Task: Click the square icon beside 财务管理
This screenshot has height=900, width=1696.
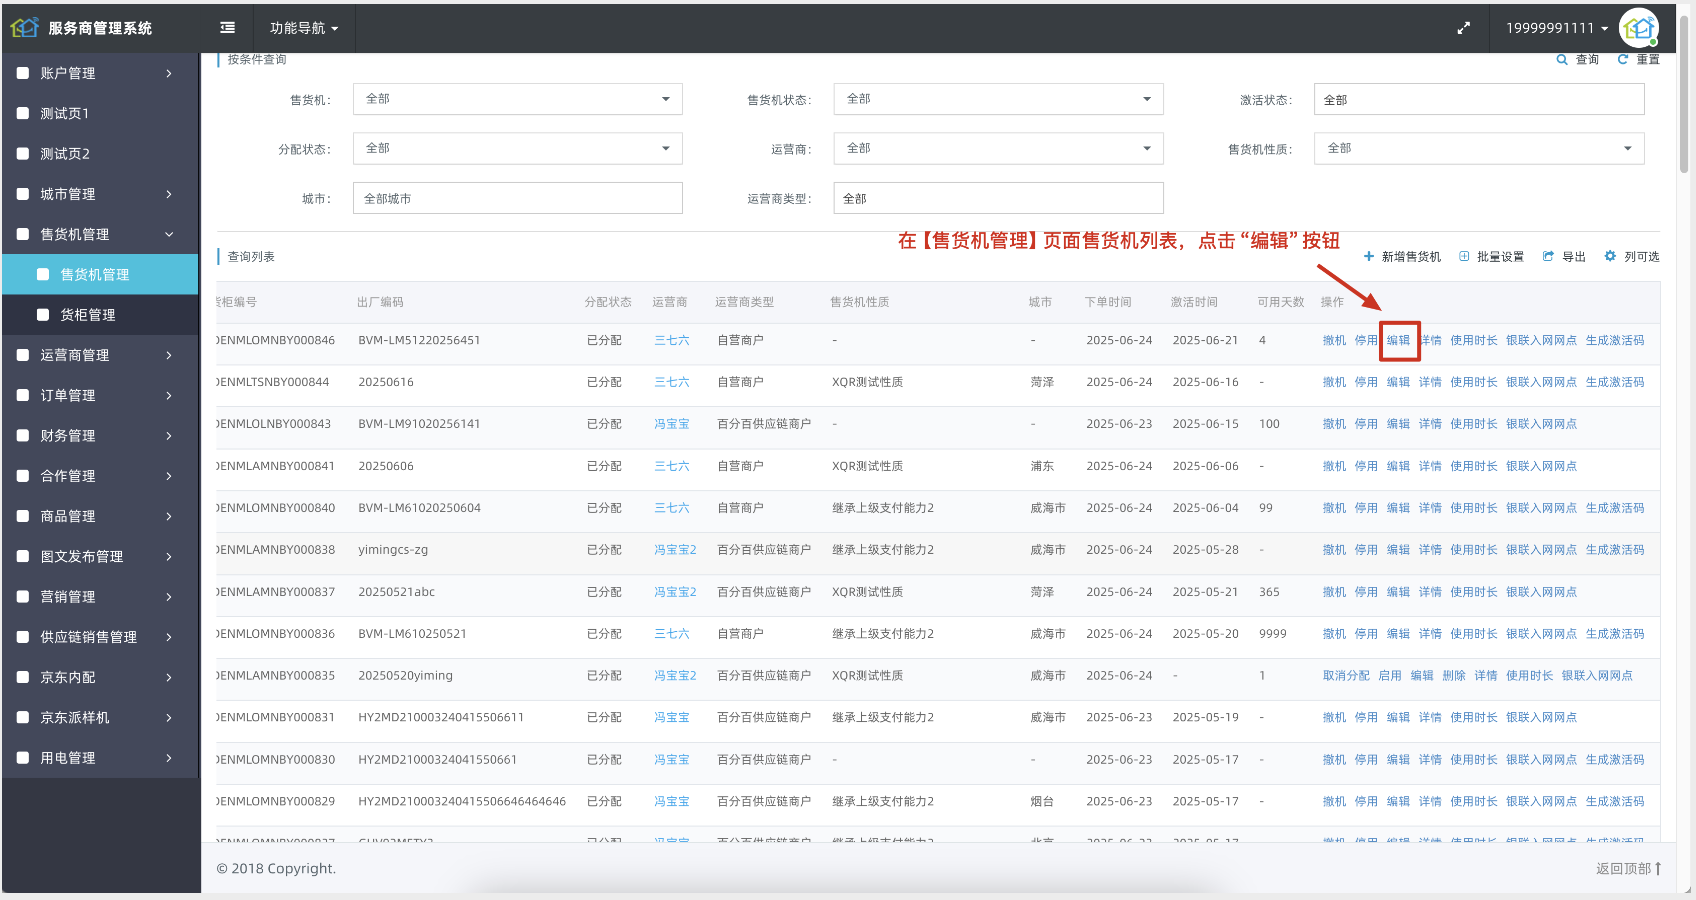Action: (23, 436)
